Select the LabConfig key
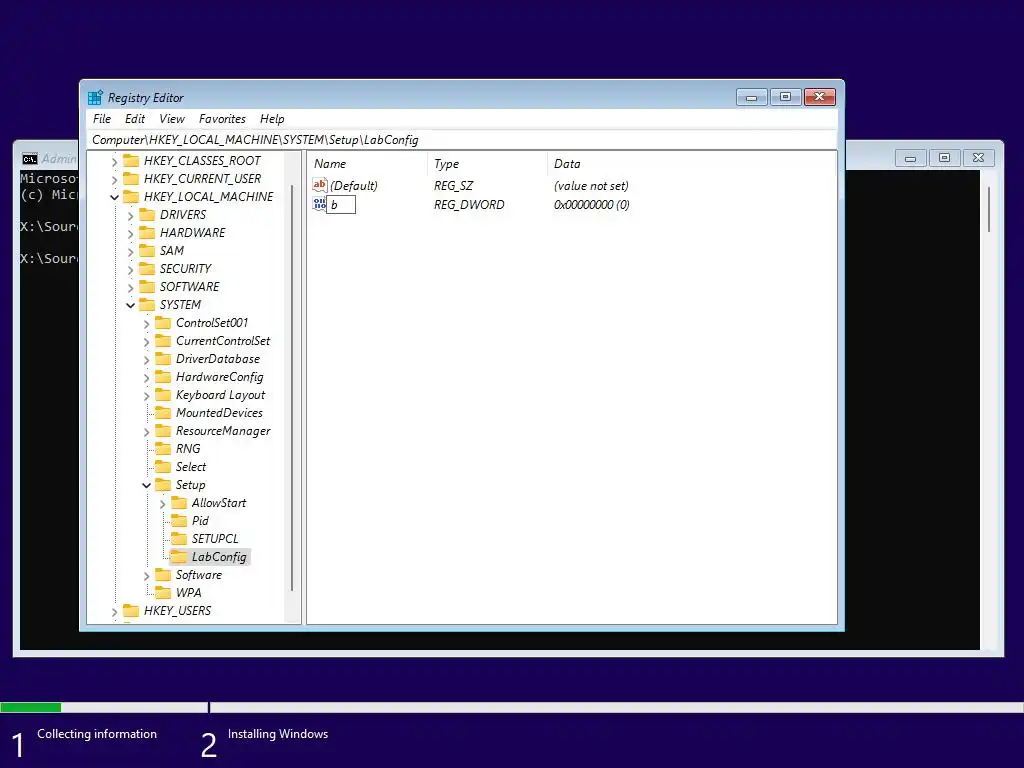The width and height of the screenshot is (1024, 768). (x=219, y=557)
